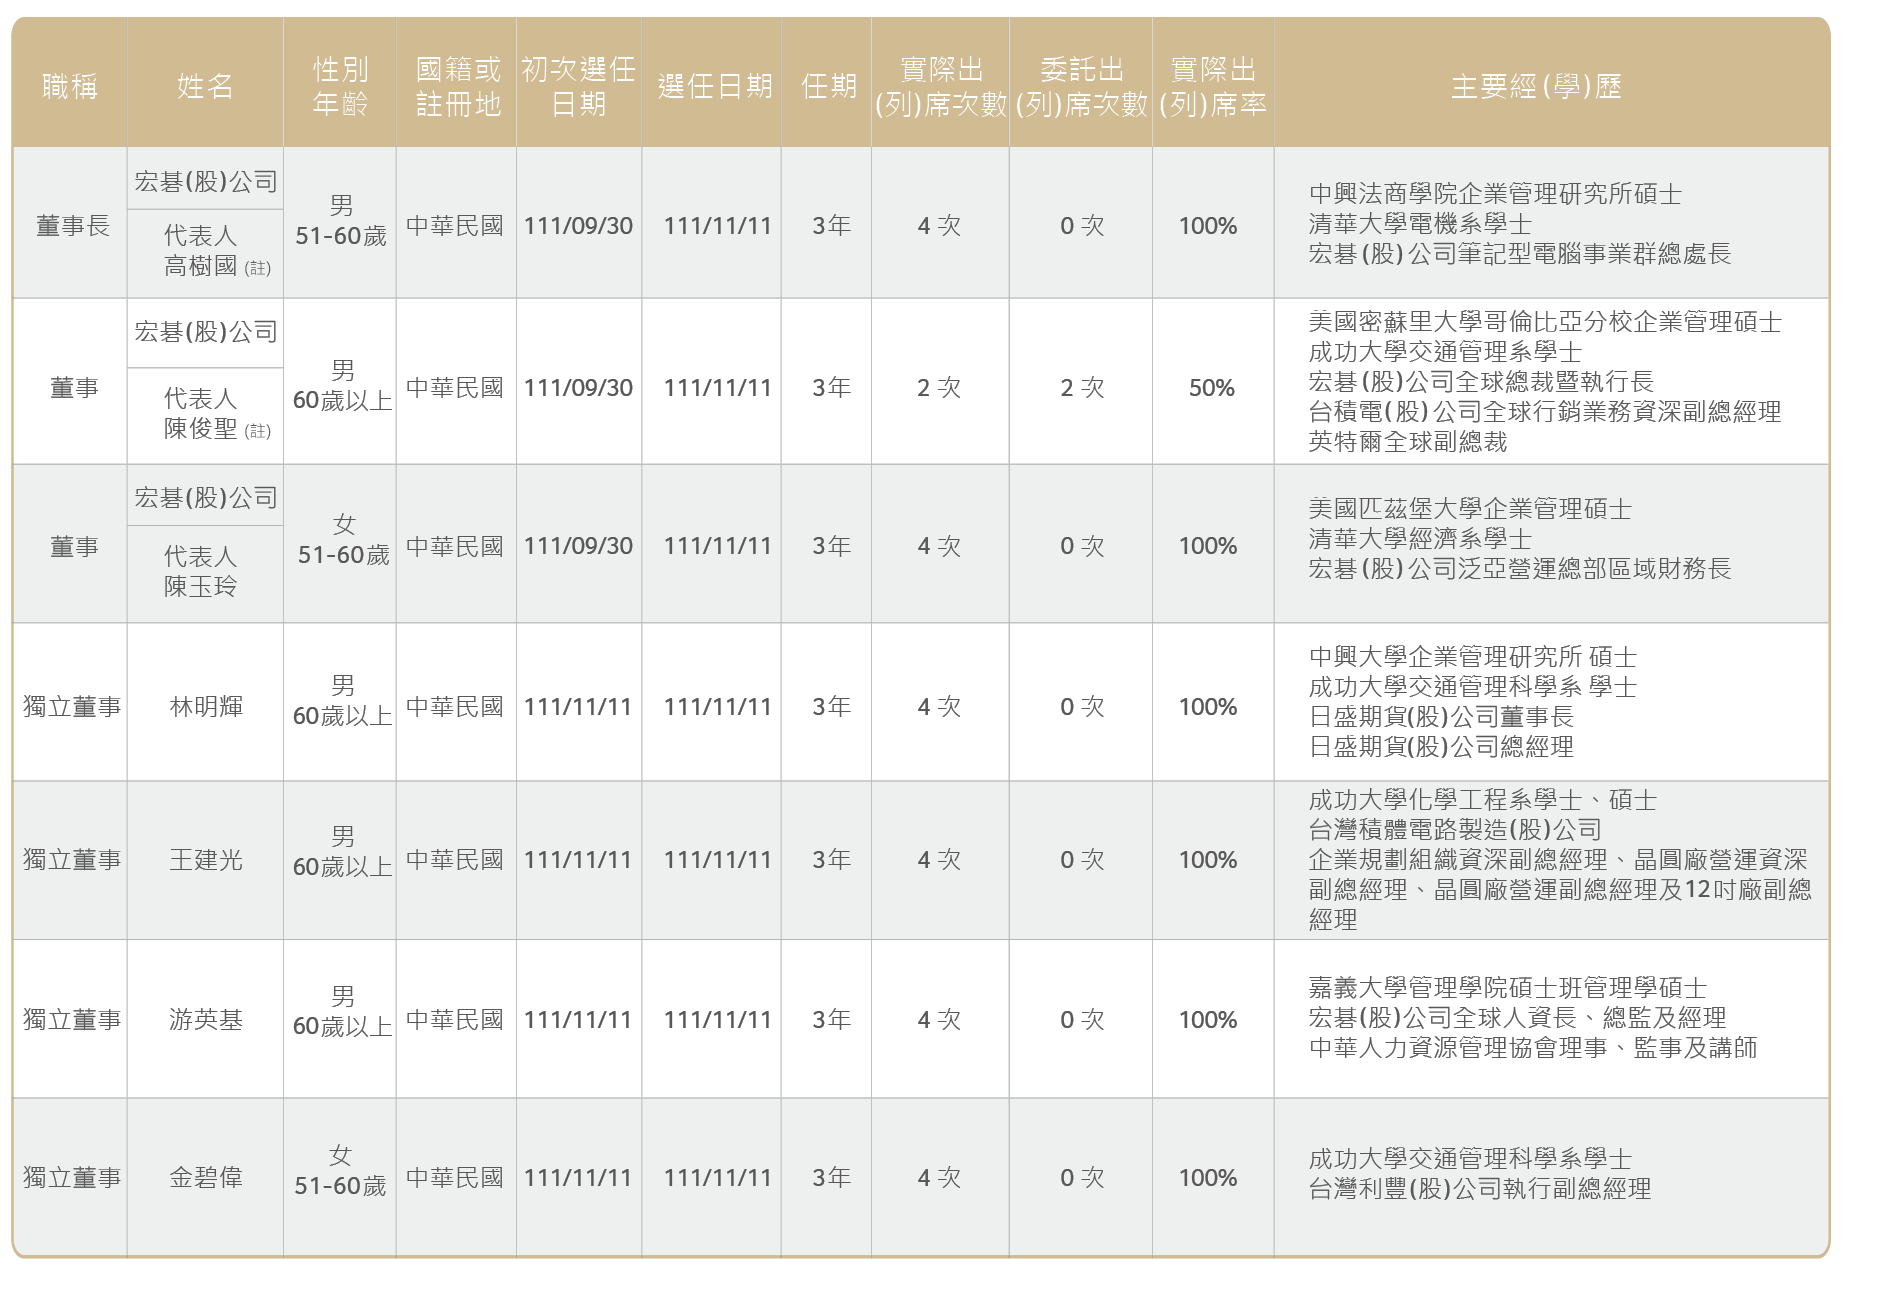Click 英特爾全球副總裁 text line

(1408, 442)
